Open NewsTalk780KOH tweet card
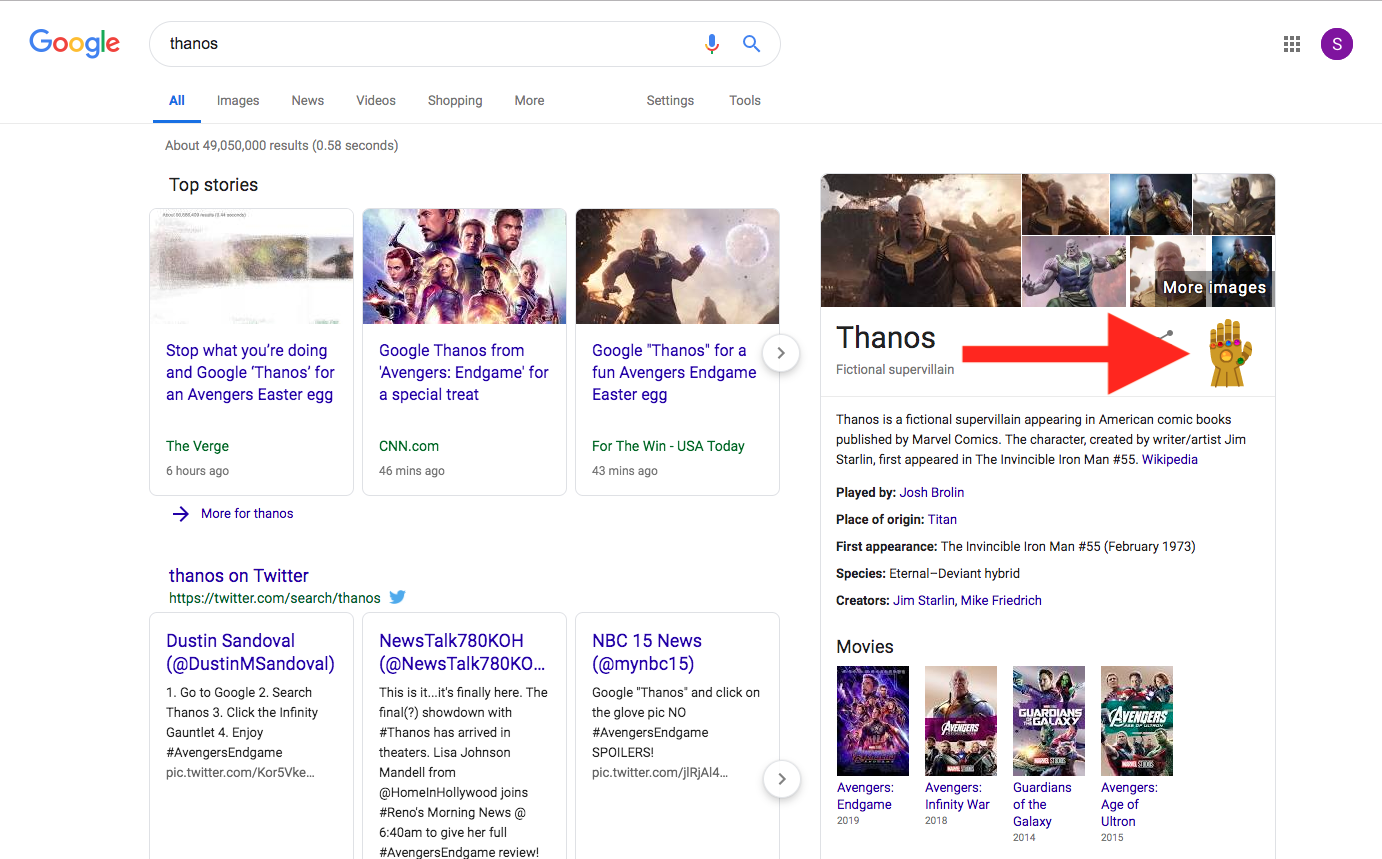1382x859 pixels. [464, 735]
